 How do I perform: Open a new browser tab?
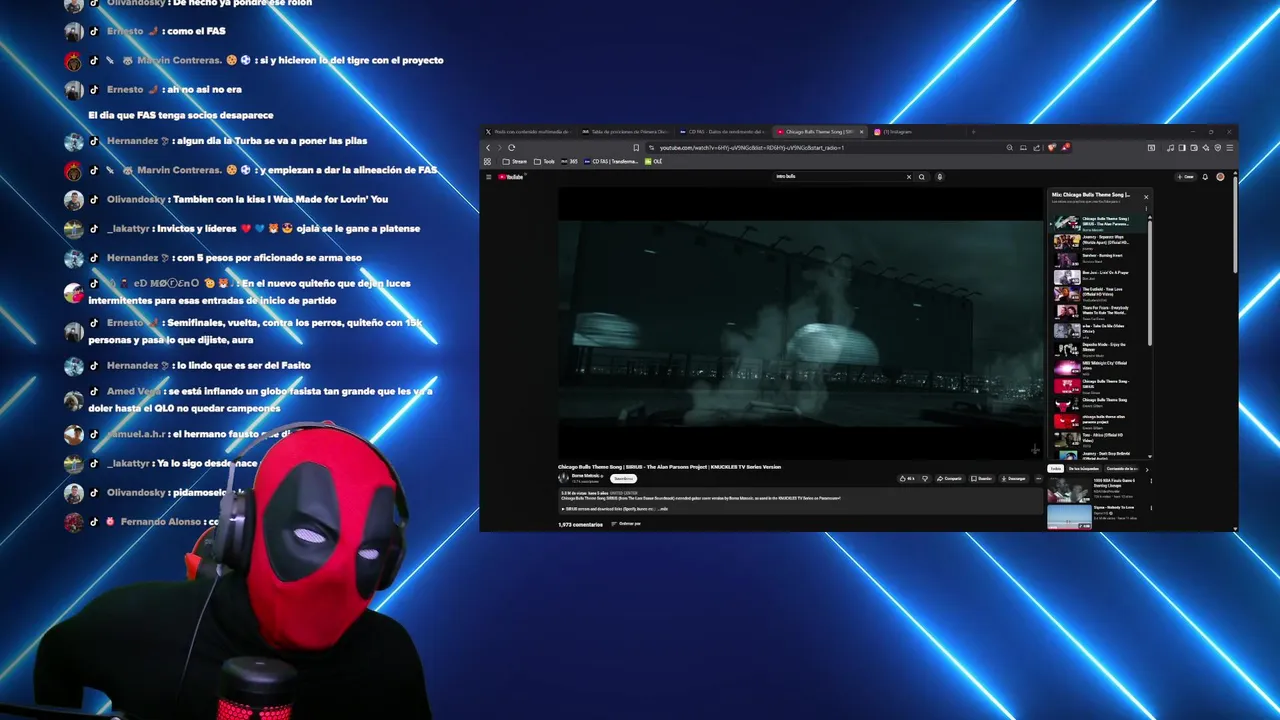(x=973, y=132)
